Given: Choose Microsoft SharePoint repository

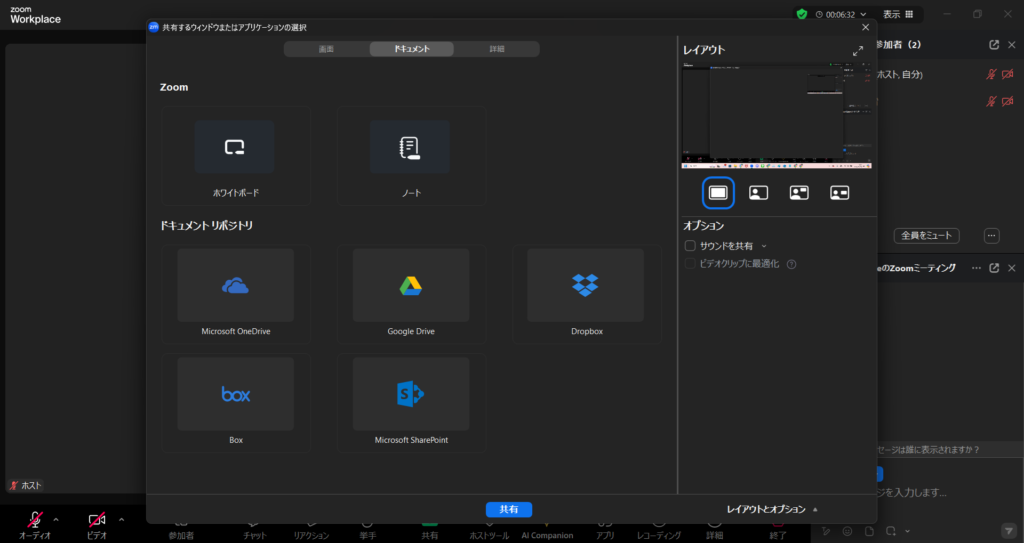Looking at the screenshot, I should (411, 401).
